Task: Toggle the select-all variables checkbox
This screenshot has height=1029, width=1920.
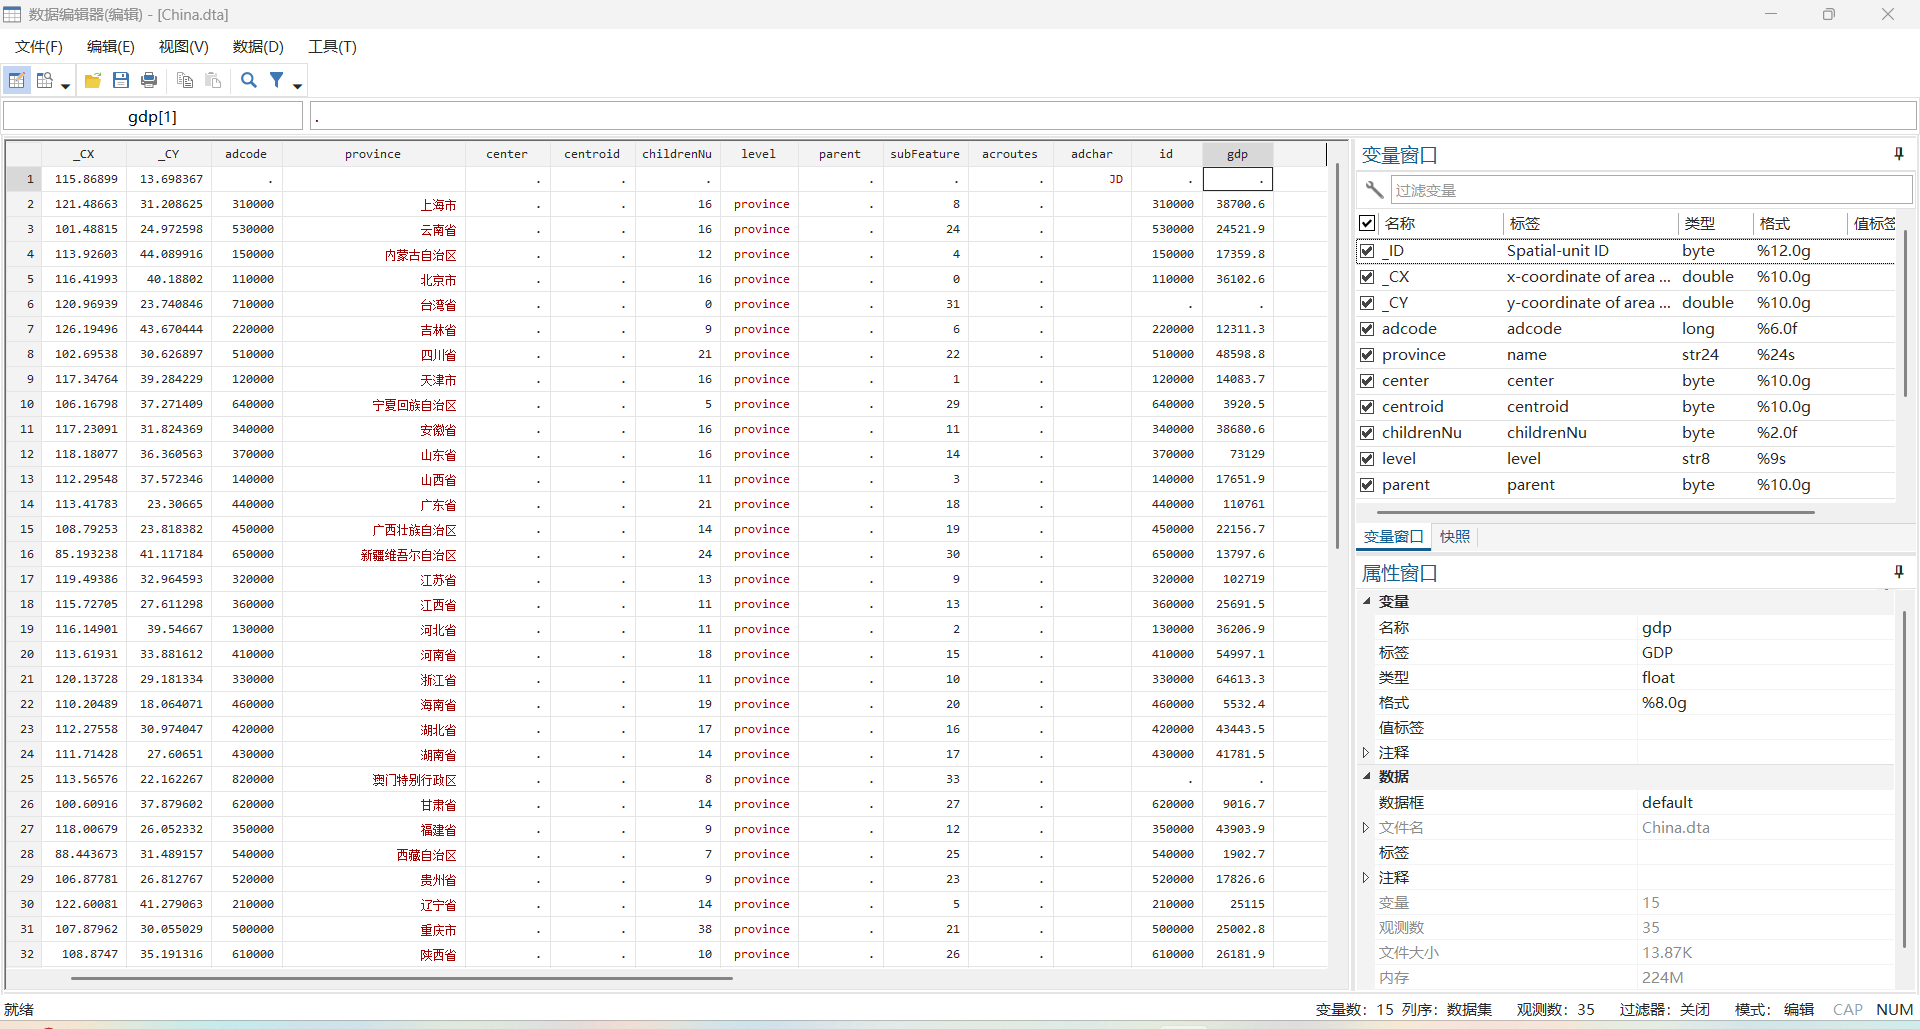Action: click(x=1367, y=223)
